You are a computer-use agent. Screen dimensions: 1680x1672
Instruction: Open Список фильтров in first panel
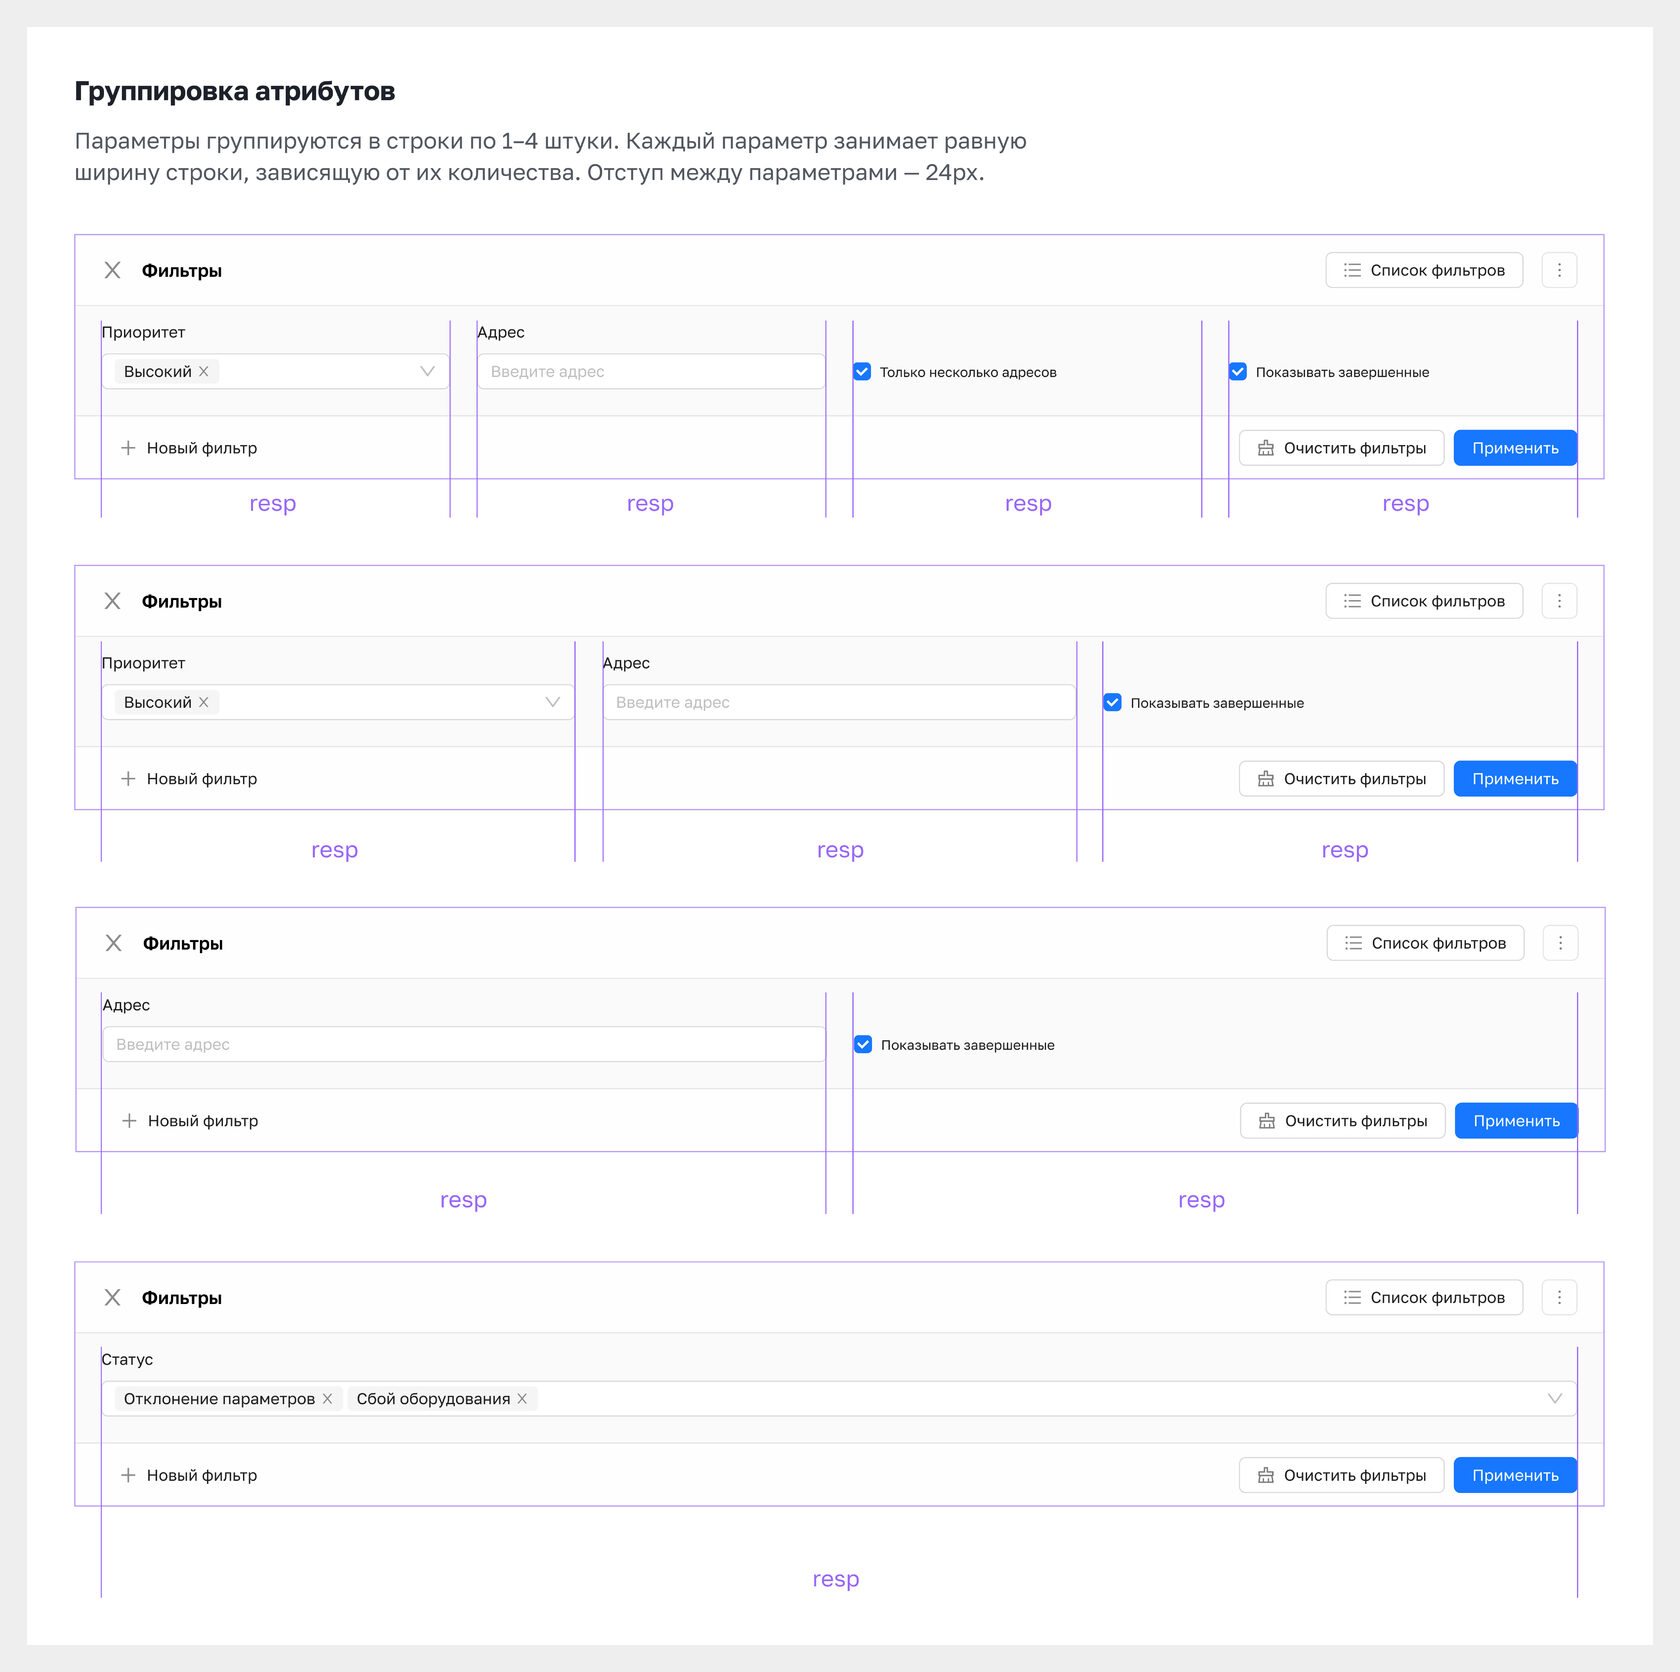[x=1424, y=270]
